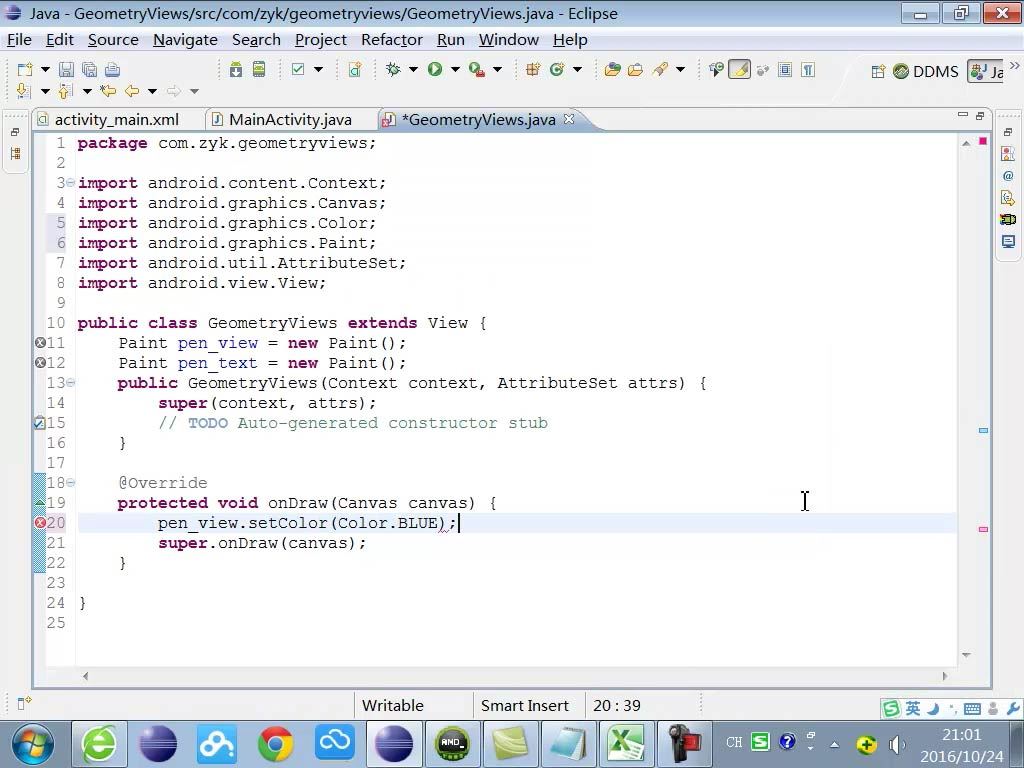
Task: Open the Android Virtual Device Manager icon
Action: coord(259,69)
